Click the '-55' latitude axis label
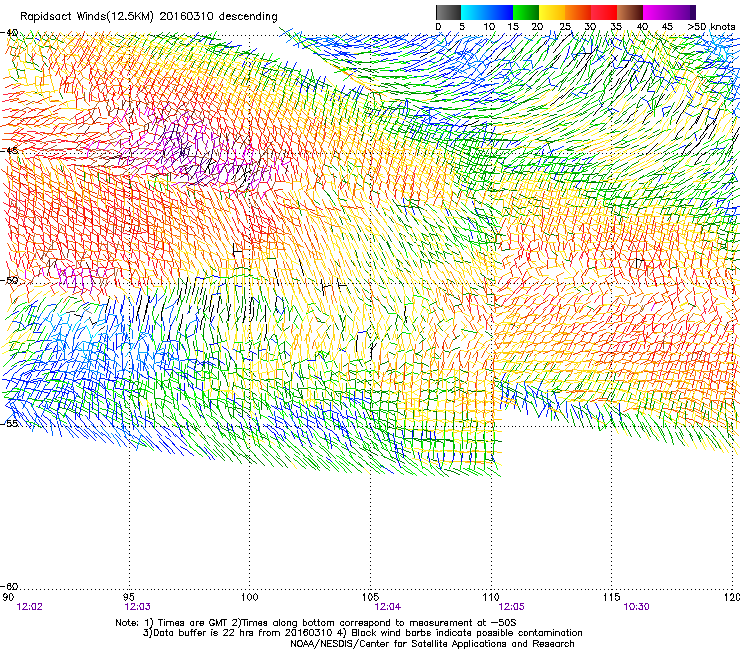The height and width of the screenshot is (650, 740). [x=9, y=423]
